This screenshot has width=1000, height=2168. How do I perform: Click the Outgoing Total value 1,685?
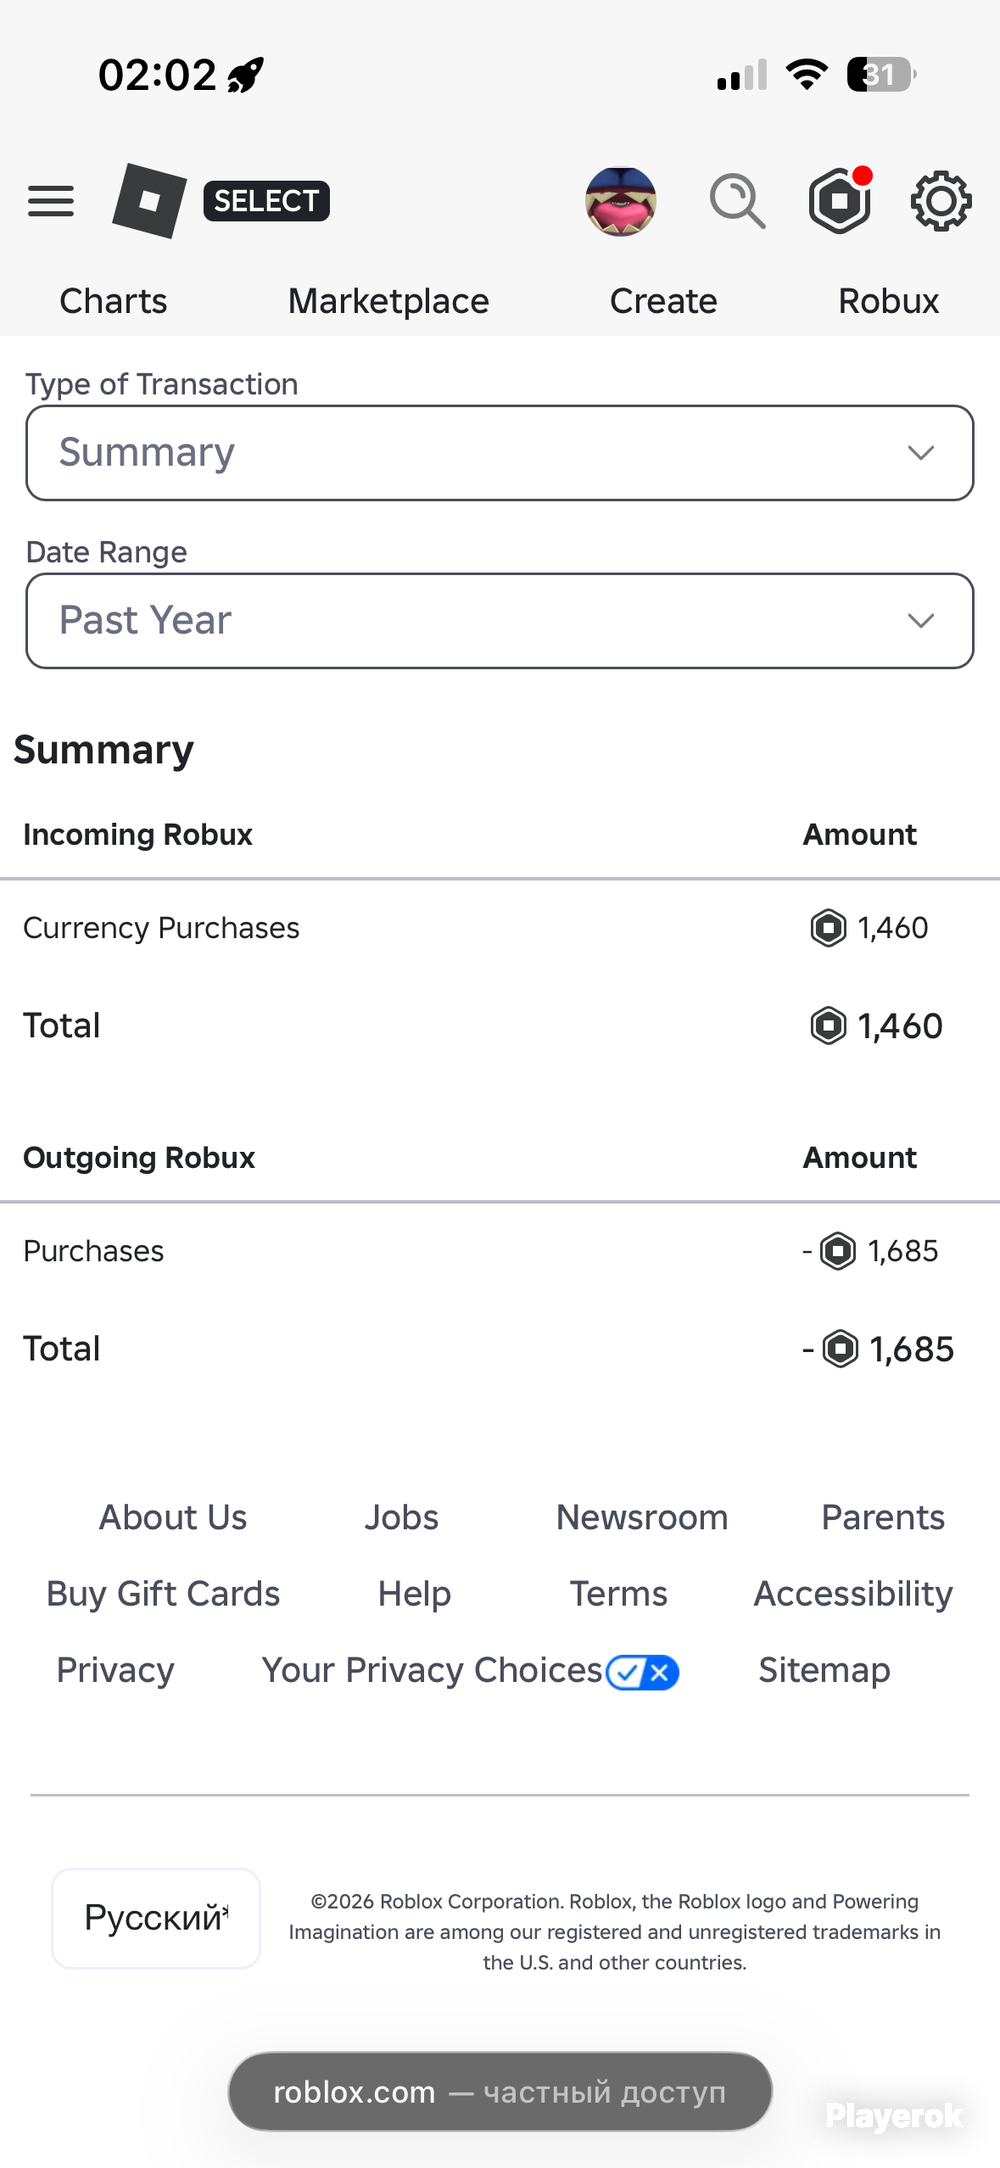pos(912,1349)
